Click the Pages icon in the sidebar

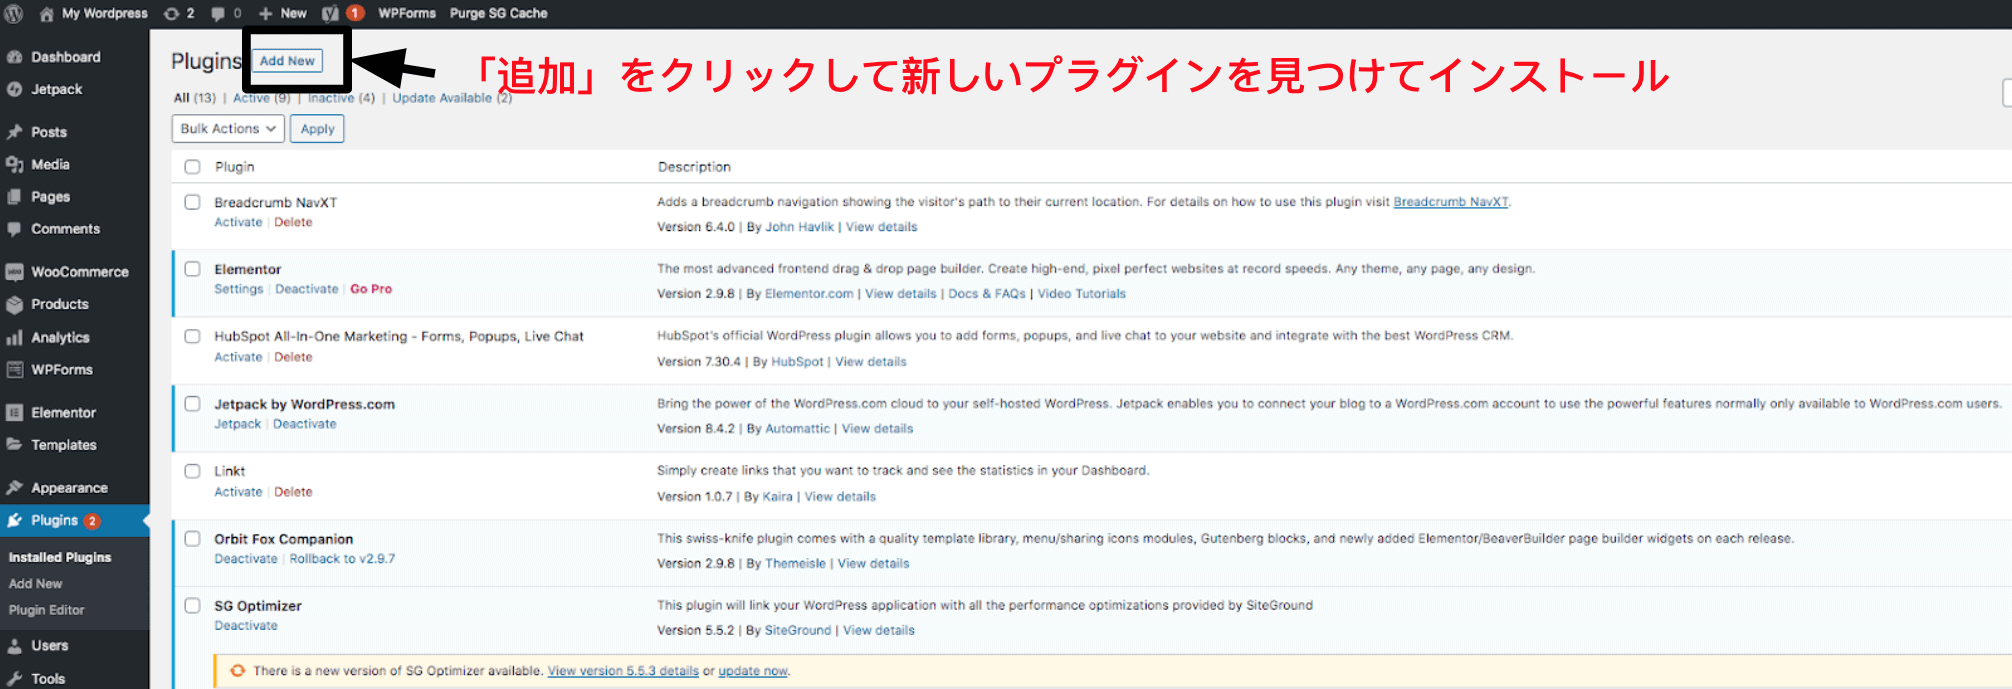14,197
